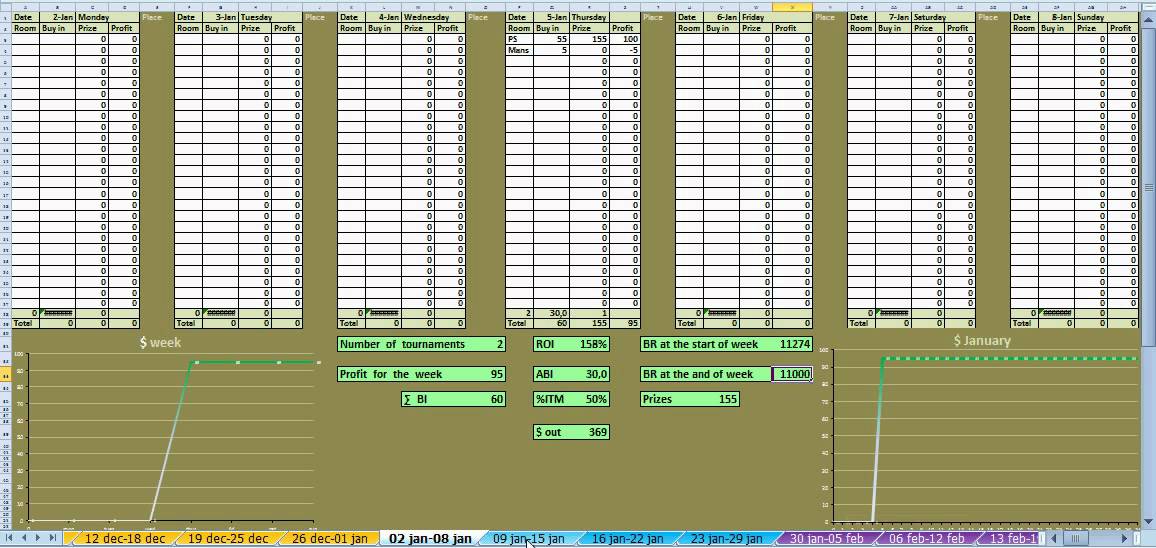Switch to the 30 jan-05 feb sheet
This screenshot has width=1156, height=548.
click(826, 538)
